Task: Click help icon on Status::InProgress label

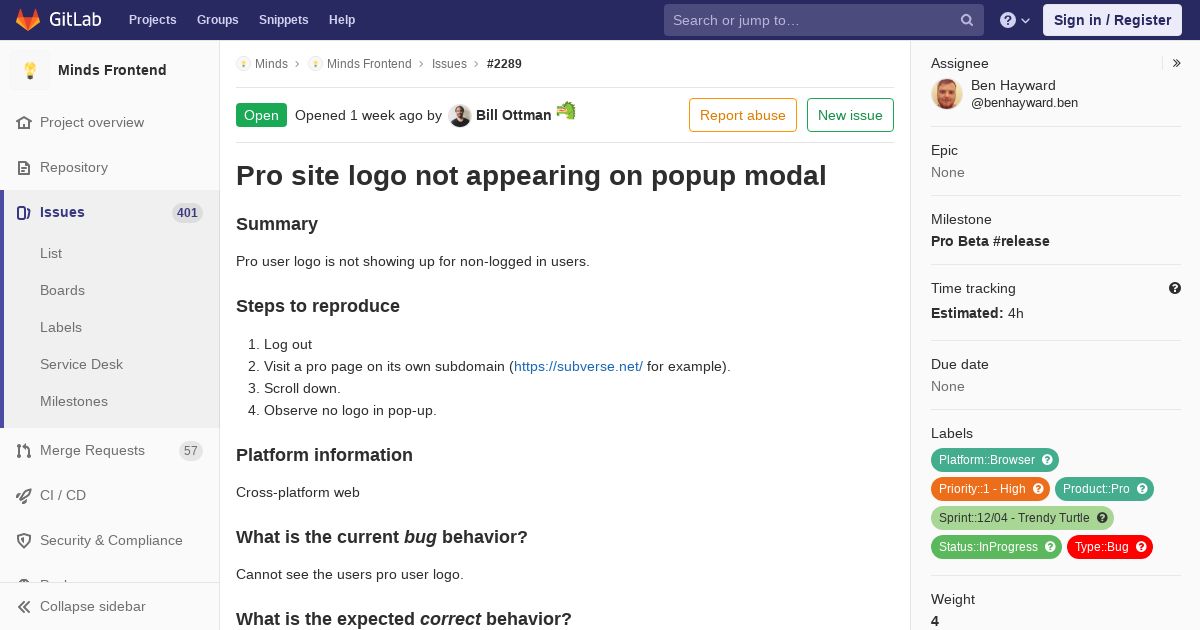Action: coord(1050,547)
